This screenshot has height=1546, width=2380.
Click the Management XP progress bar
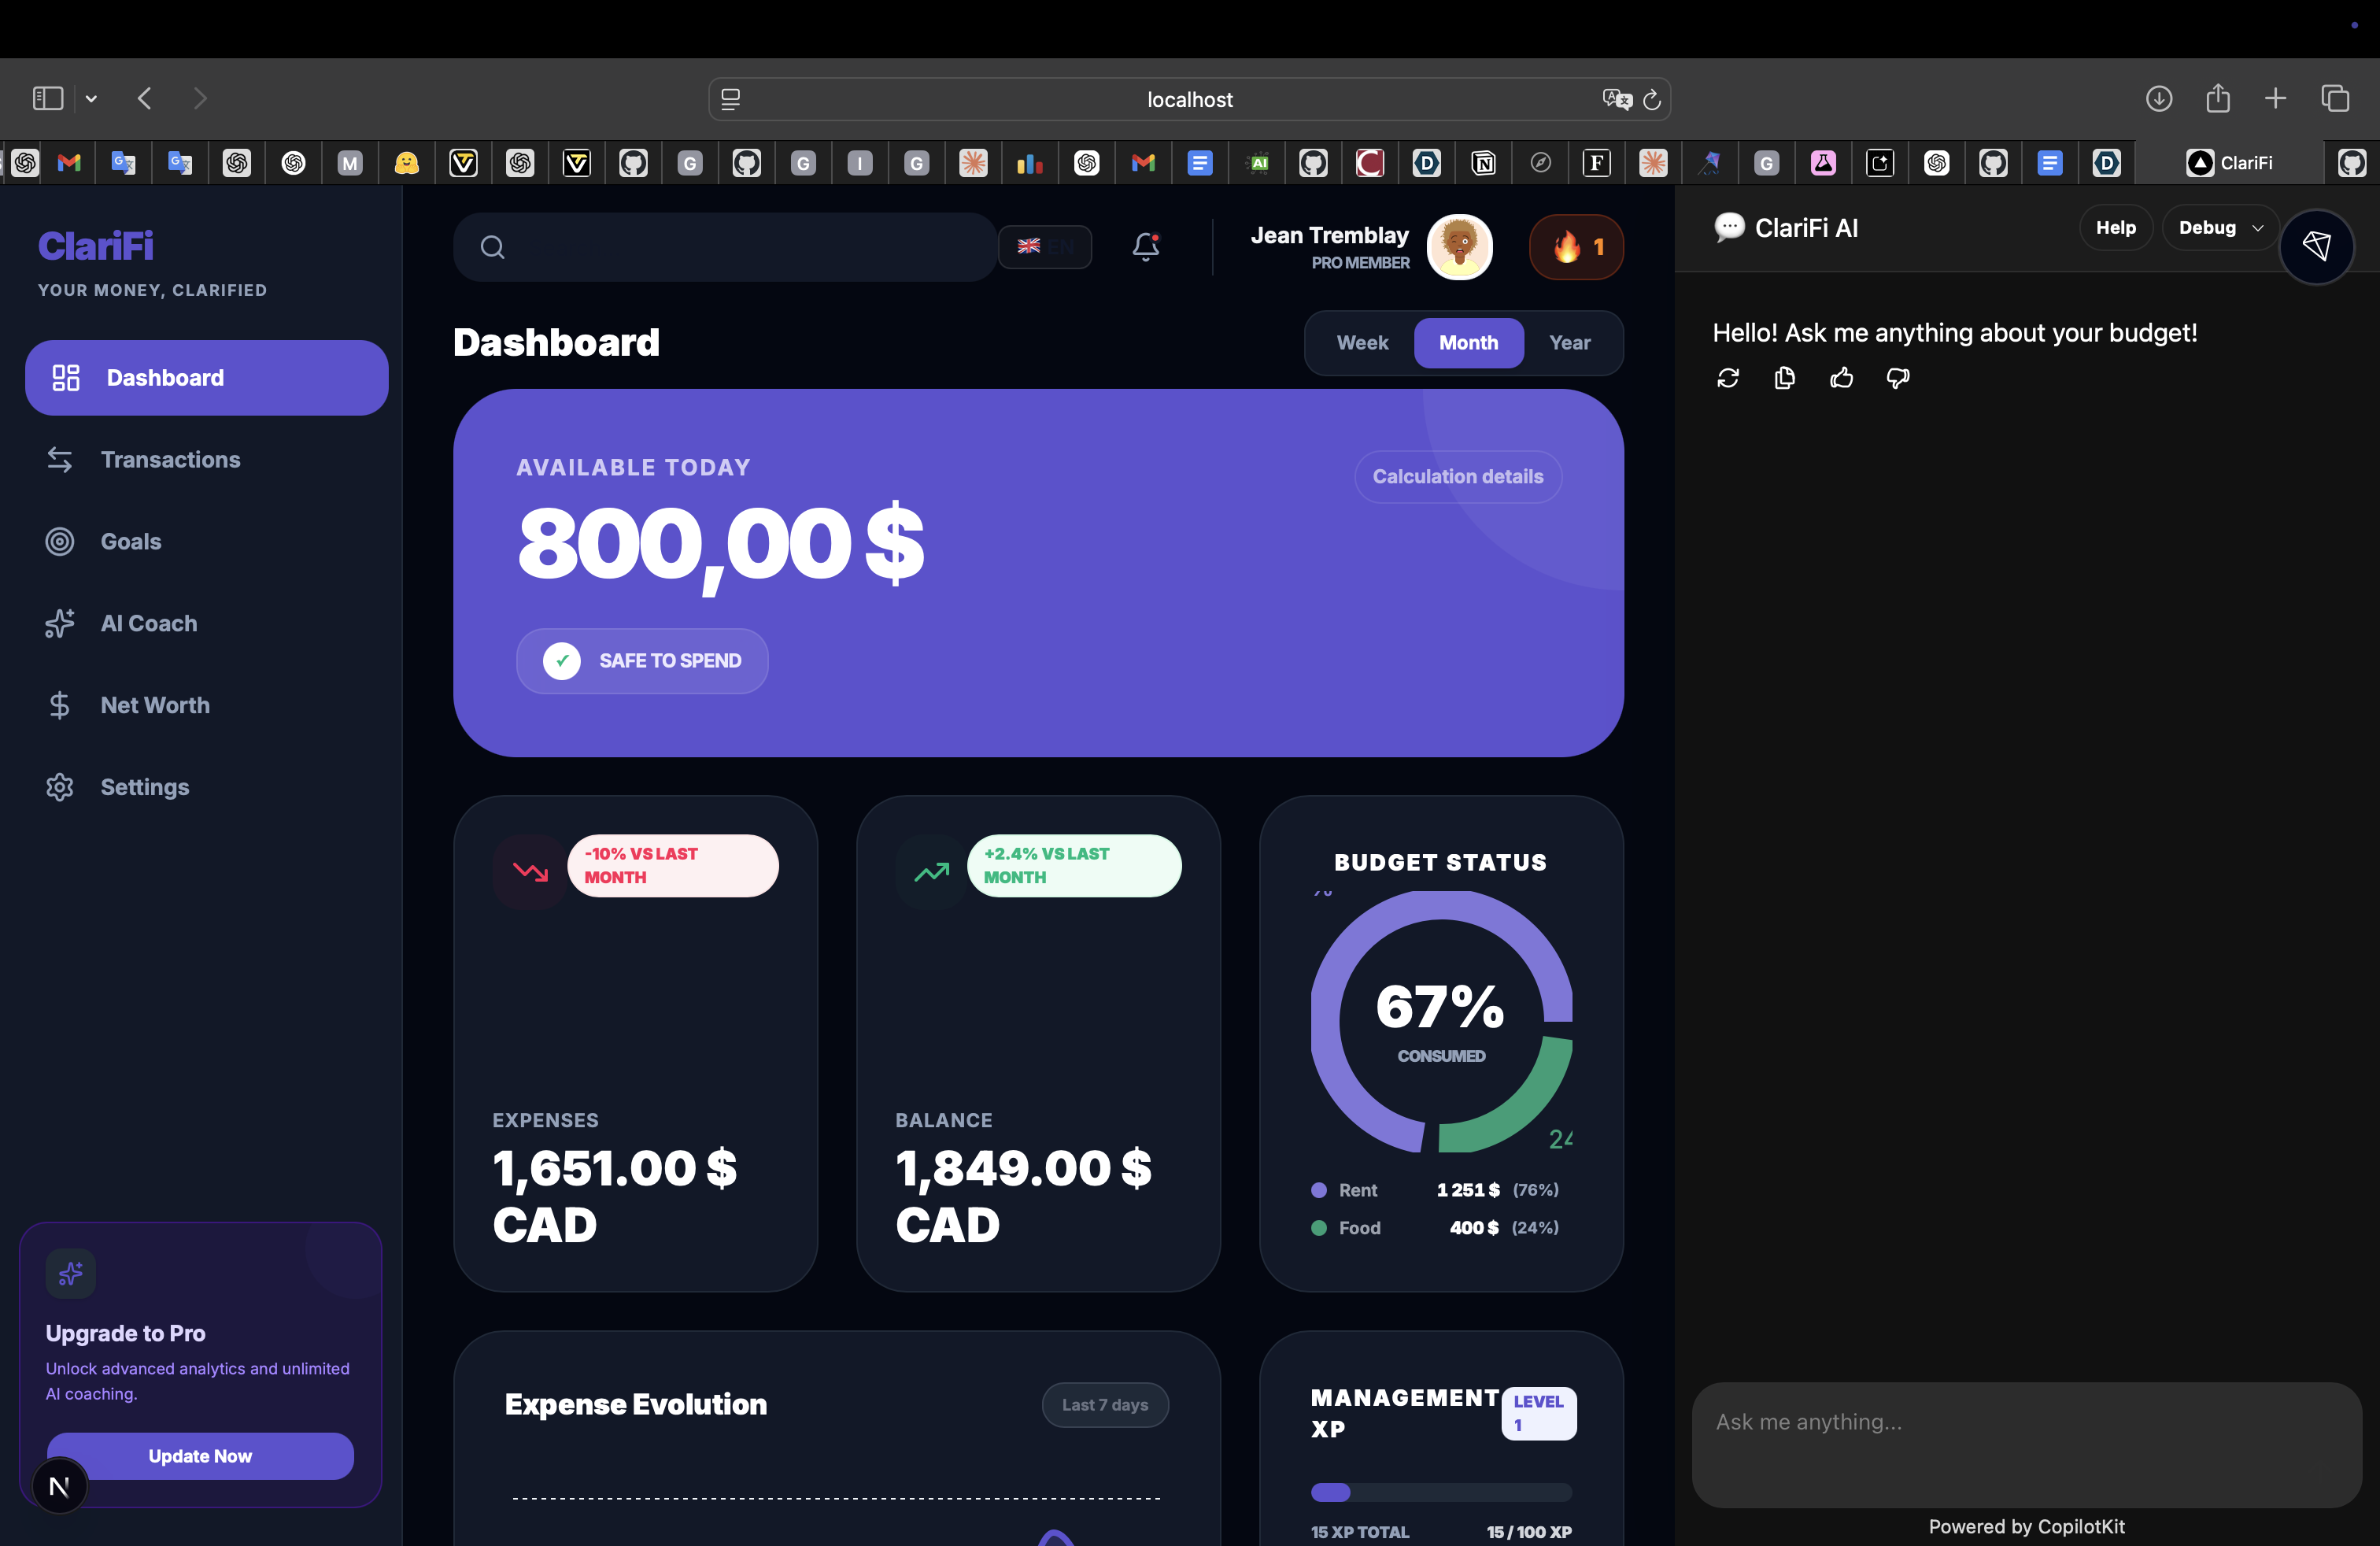tap(1440, 1492)
